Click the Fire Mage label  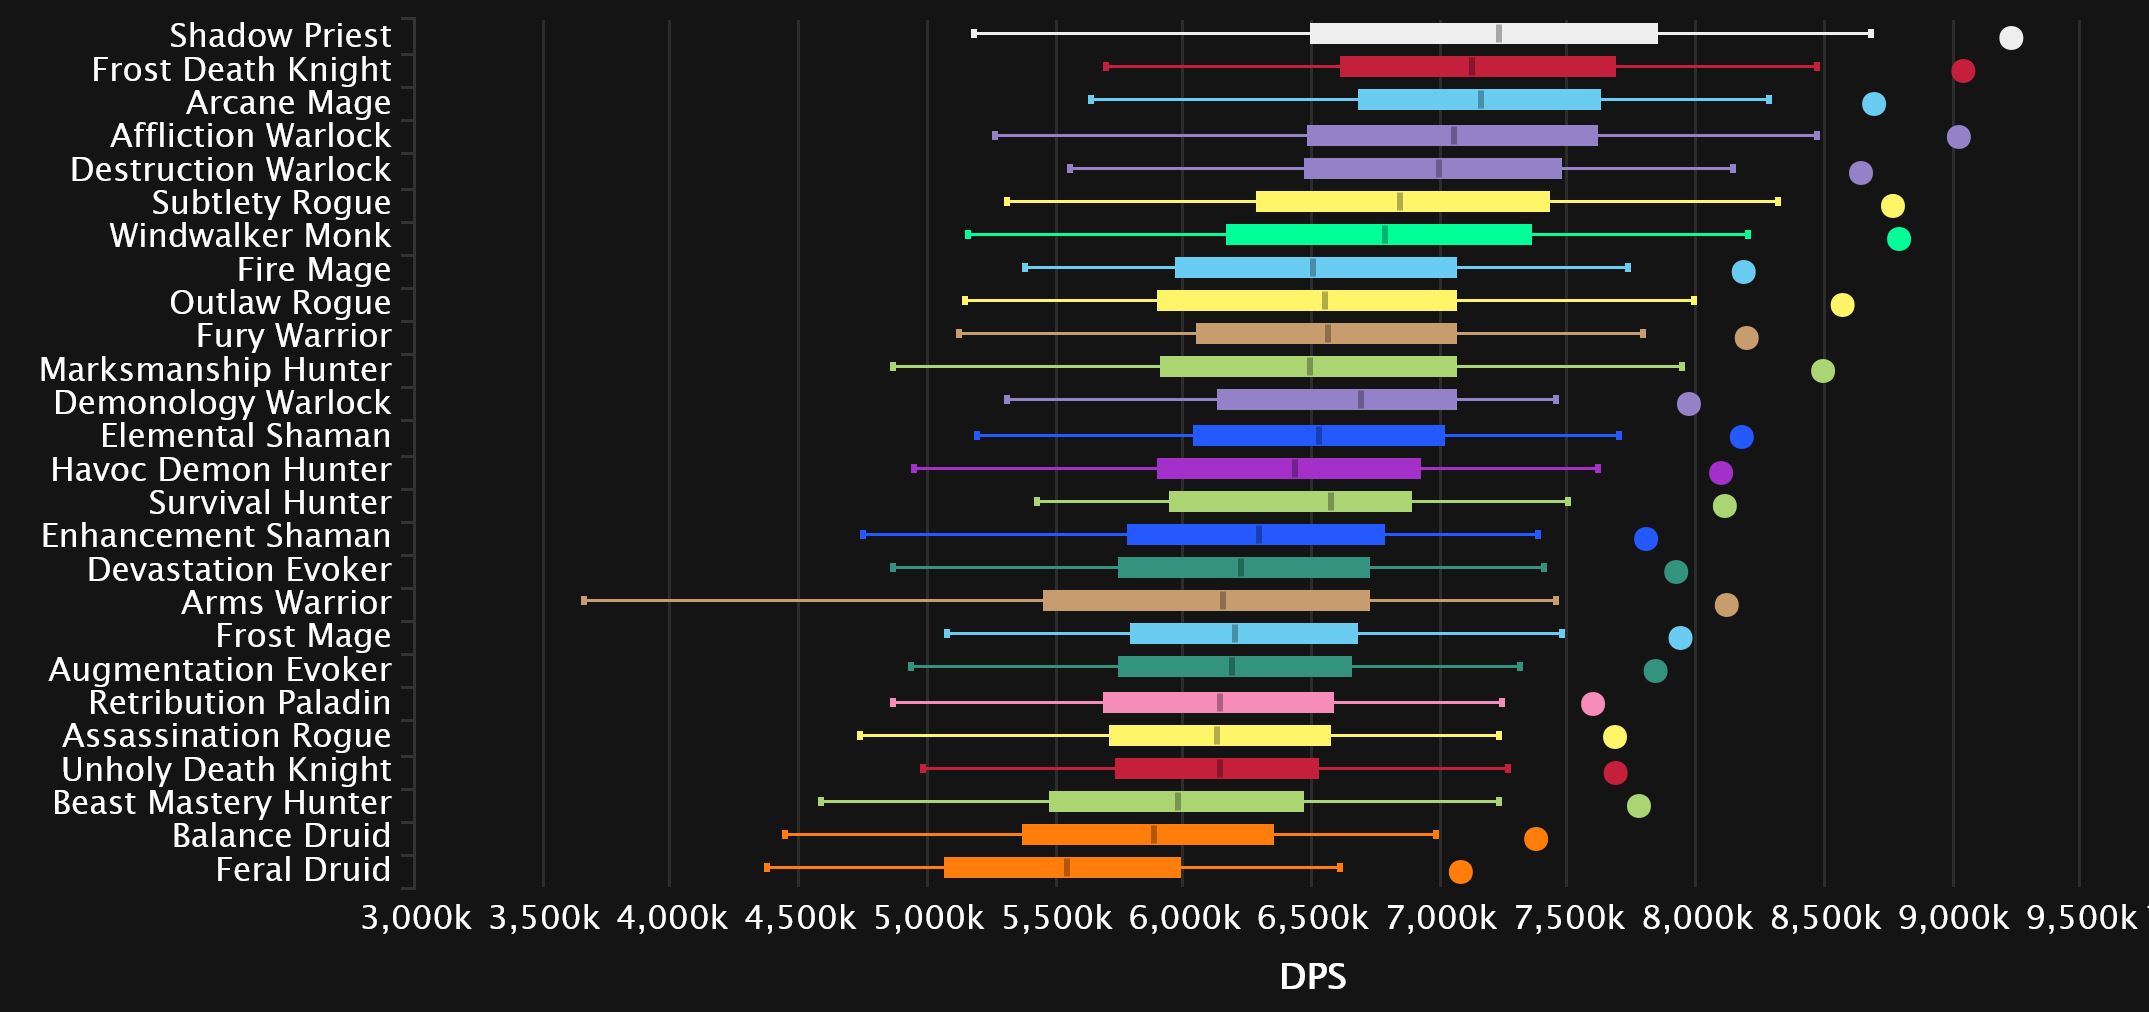(x=313, y=270)
